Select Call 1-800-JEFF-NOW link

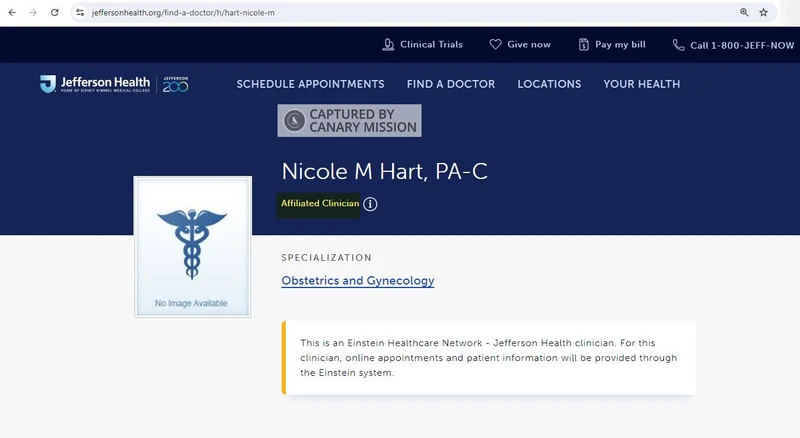click(742, 45)
